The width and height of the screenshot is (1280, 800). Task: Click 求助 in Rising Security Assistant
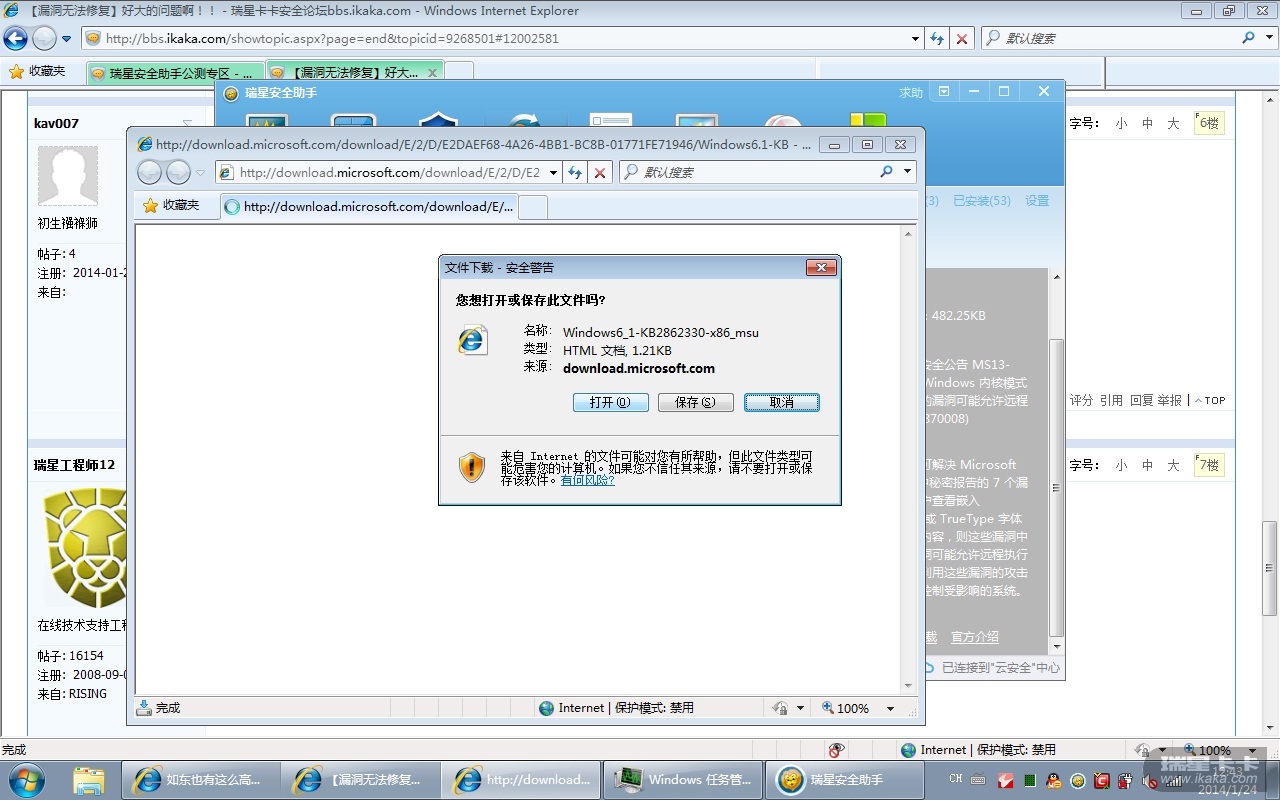pos(911,93)
